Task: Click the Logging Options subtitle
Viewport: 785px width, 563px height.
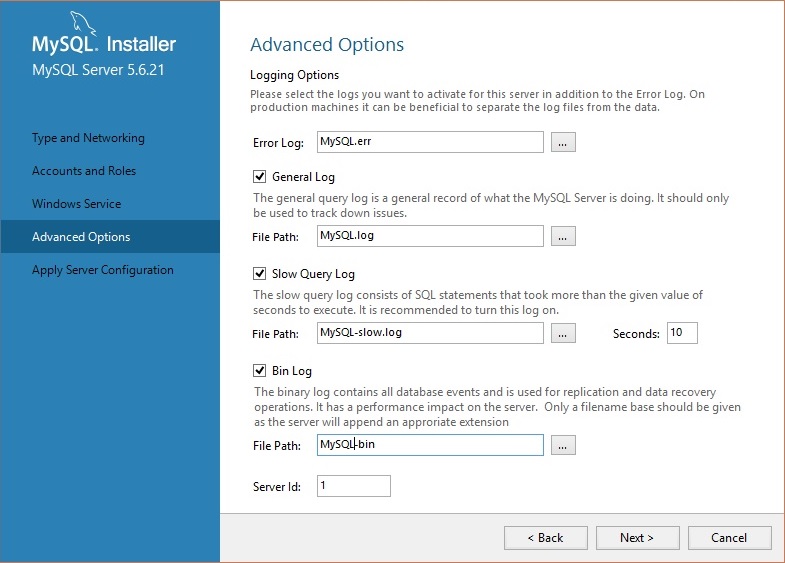Action: pyautogui.click(x=294, y=75)
